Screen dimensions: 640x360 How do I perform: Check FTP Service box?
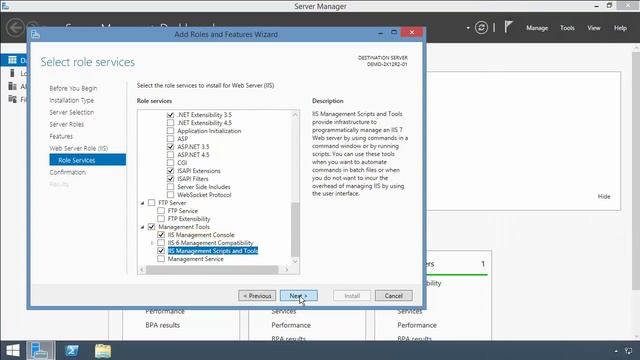[161, 211]
